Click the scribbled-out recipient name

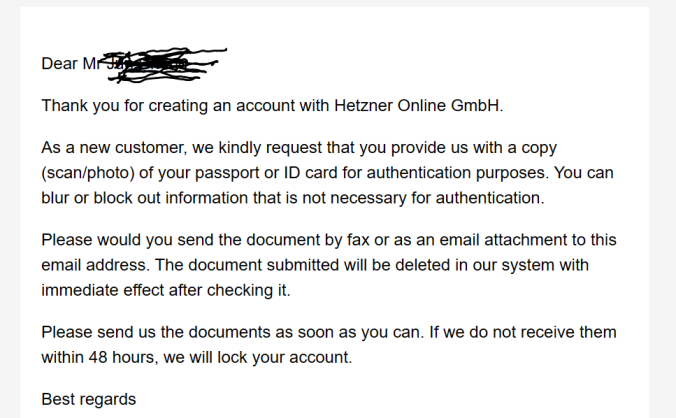pos(160,62)
